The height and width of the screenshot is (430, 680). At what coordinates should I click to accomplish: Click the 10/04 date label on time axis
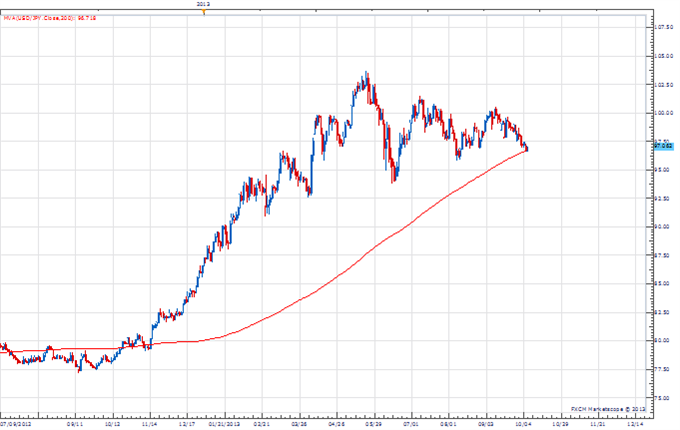pos(523,423)
